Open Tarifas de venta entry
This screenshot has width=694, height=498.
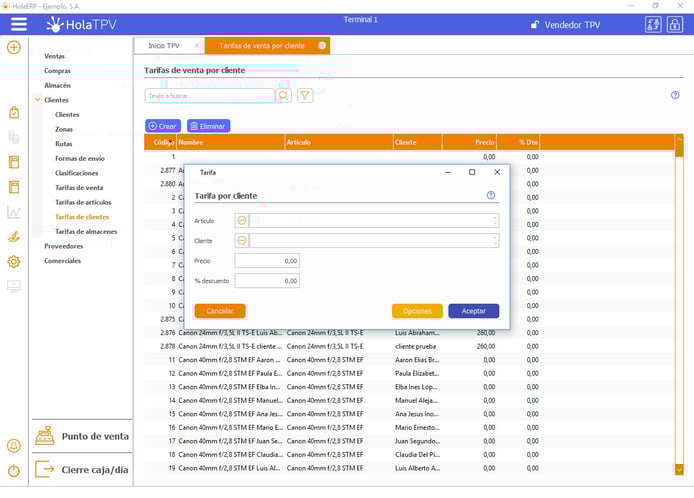(79, 188)
